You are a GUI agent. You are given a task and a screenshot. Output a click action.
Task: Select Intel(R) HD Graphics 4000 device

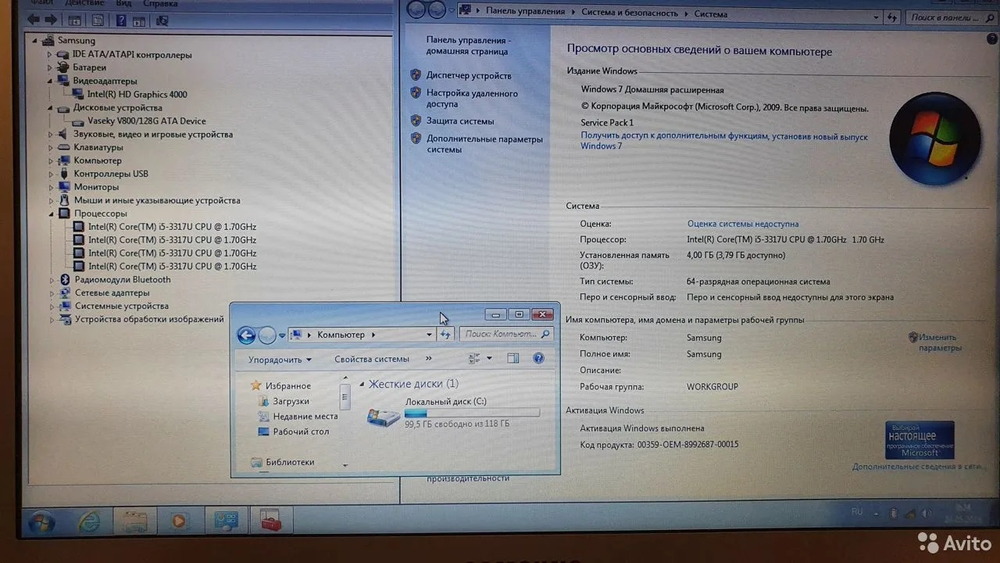[x=137, y=94]
